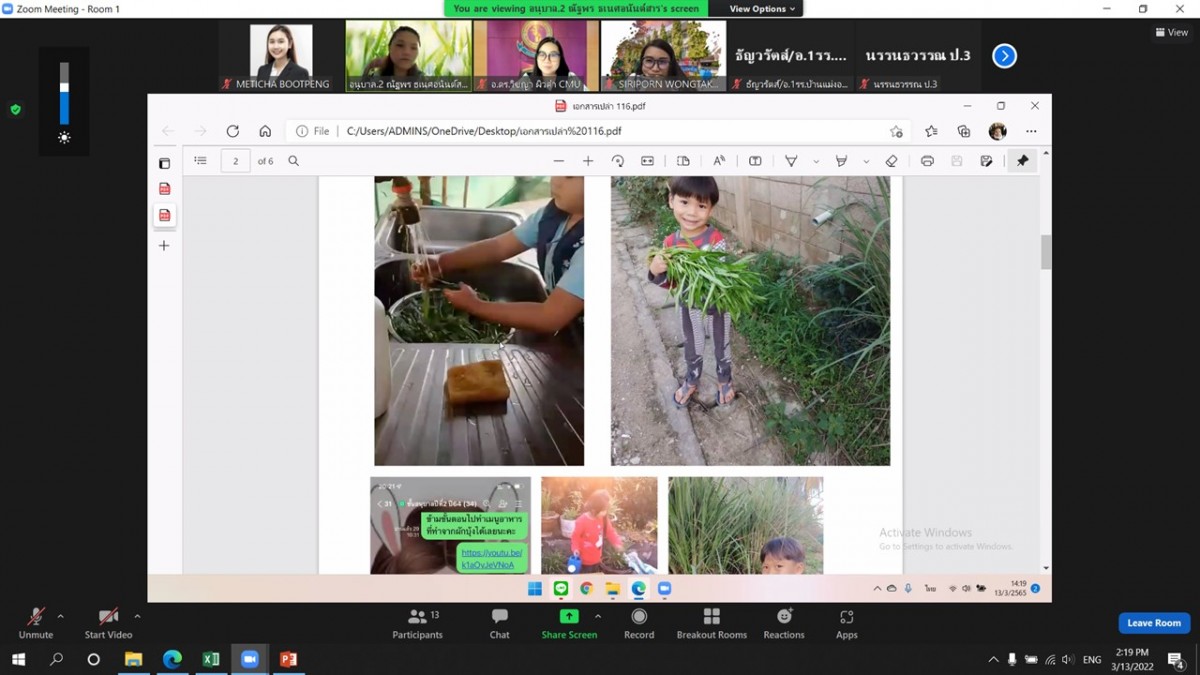The width and height of the screenshot is (1200, 675).
Task: Start recording with the Record button
Action: tap(639, 623)
